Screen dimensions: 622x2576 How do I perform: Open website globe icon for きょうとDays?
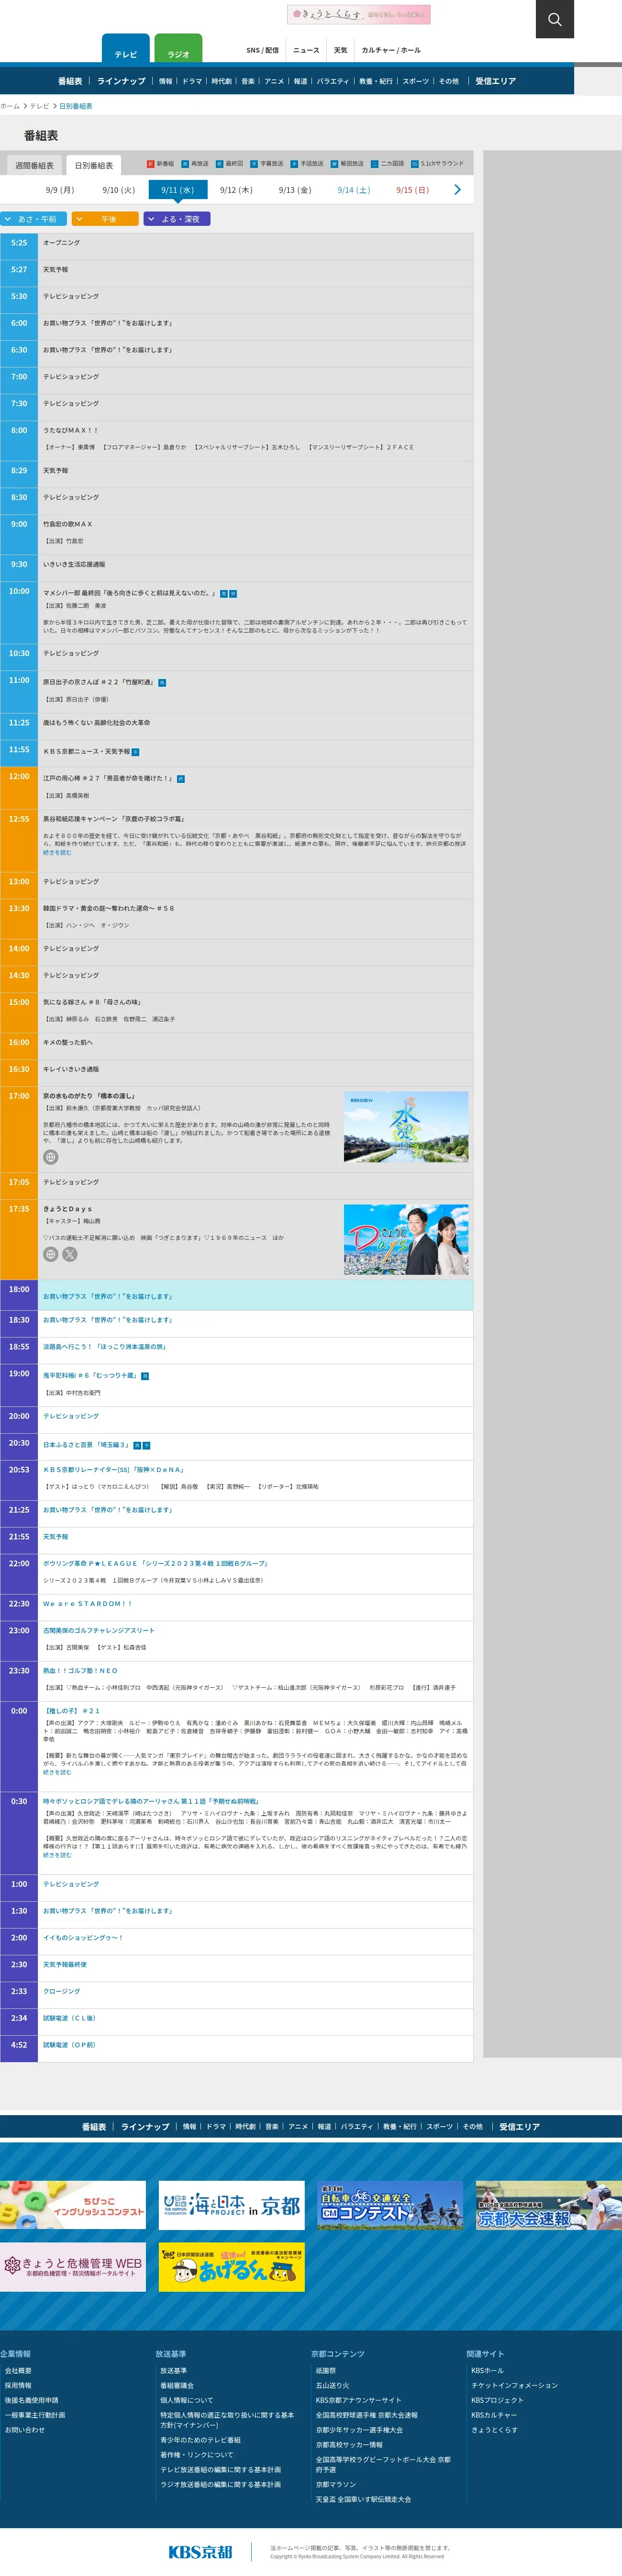50,1254
